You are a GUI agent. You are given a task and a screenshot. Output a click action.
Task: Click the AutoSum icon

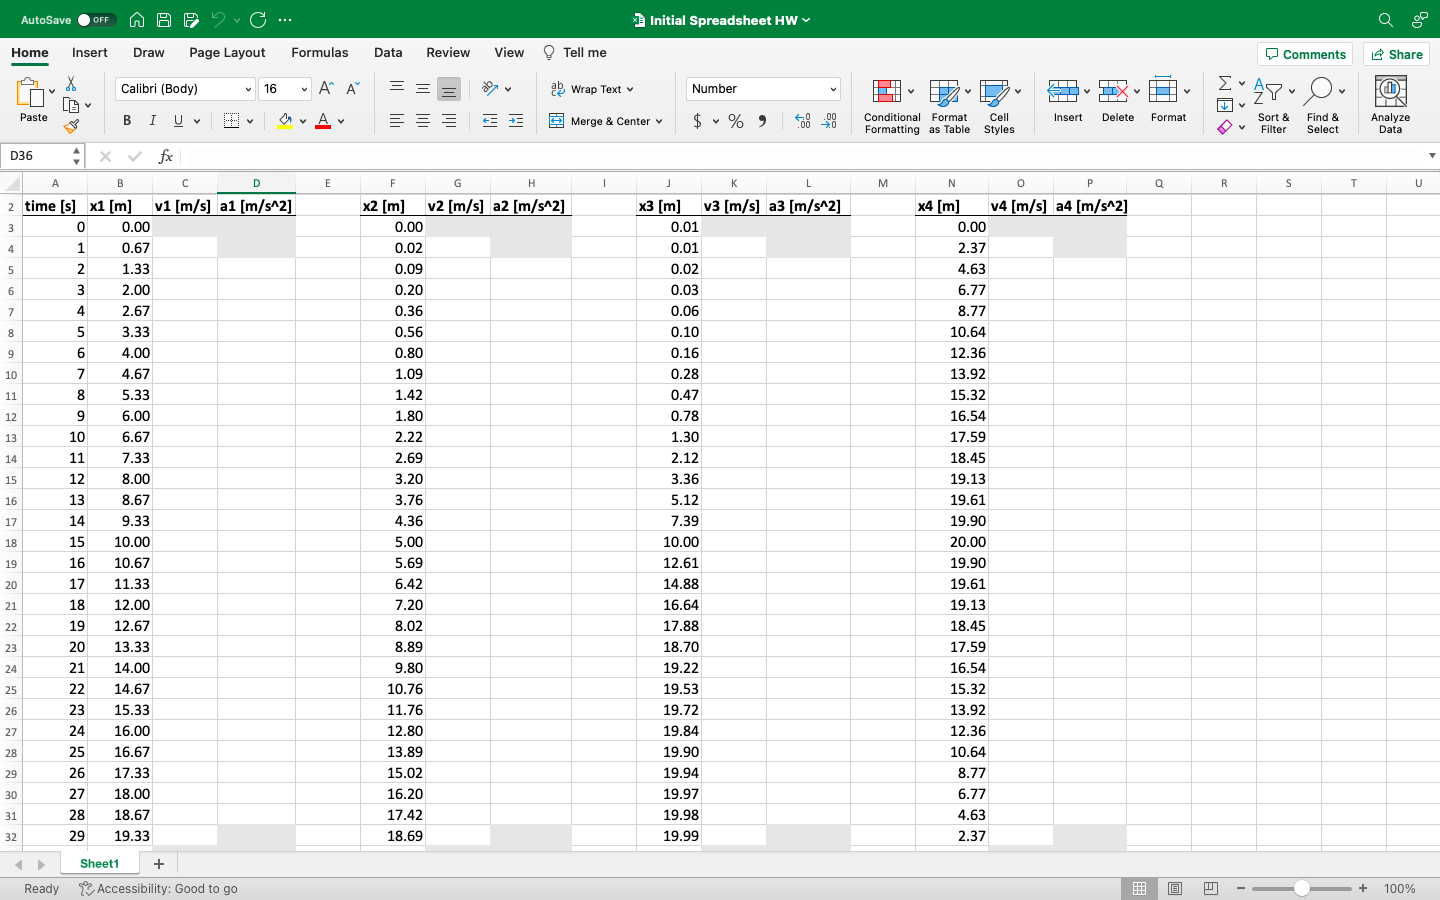point(1227,85)
